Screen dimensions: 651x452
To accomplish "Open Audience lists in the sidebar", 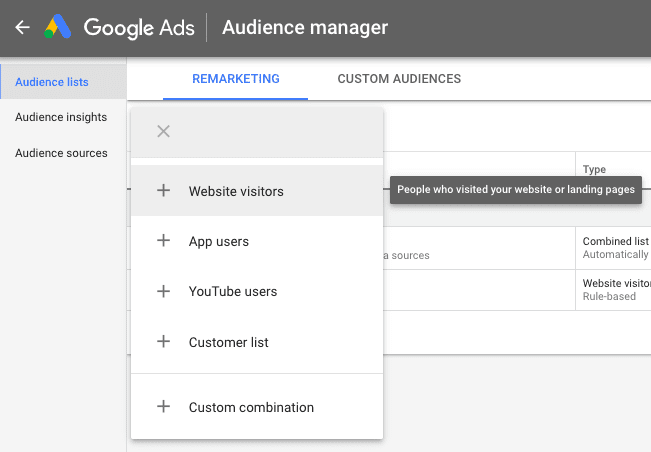I will pyautogui.click(x=52, y=82).
